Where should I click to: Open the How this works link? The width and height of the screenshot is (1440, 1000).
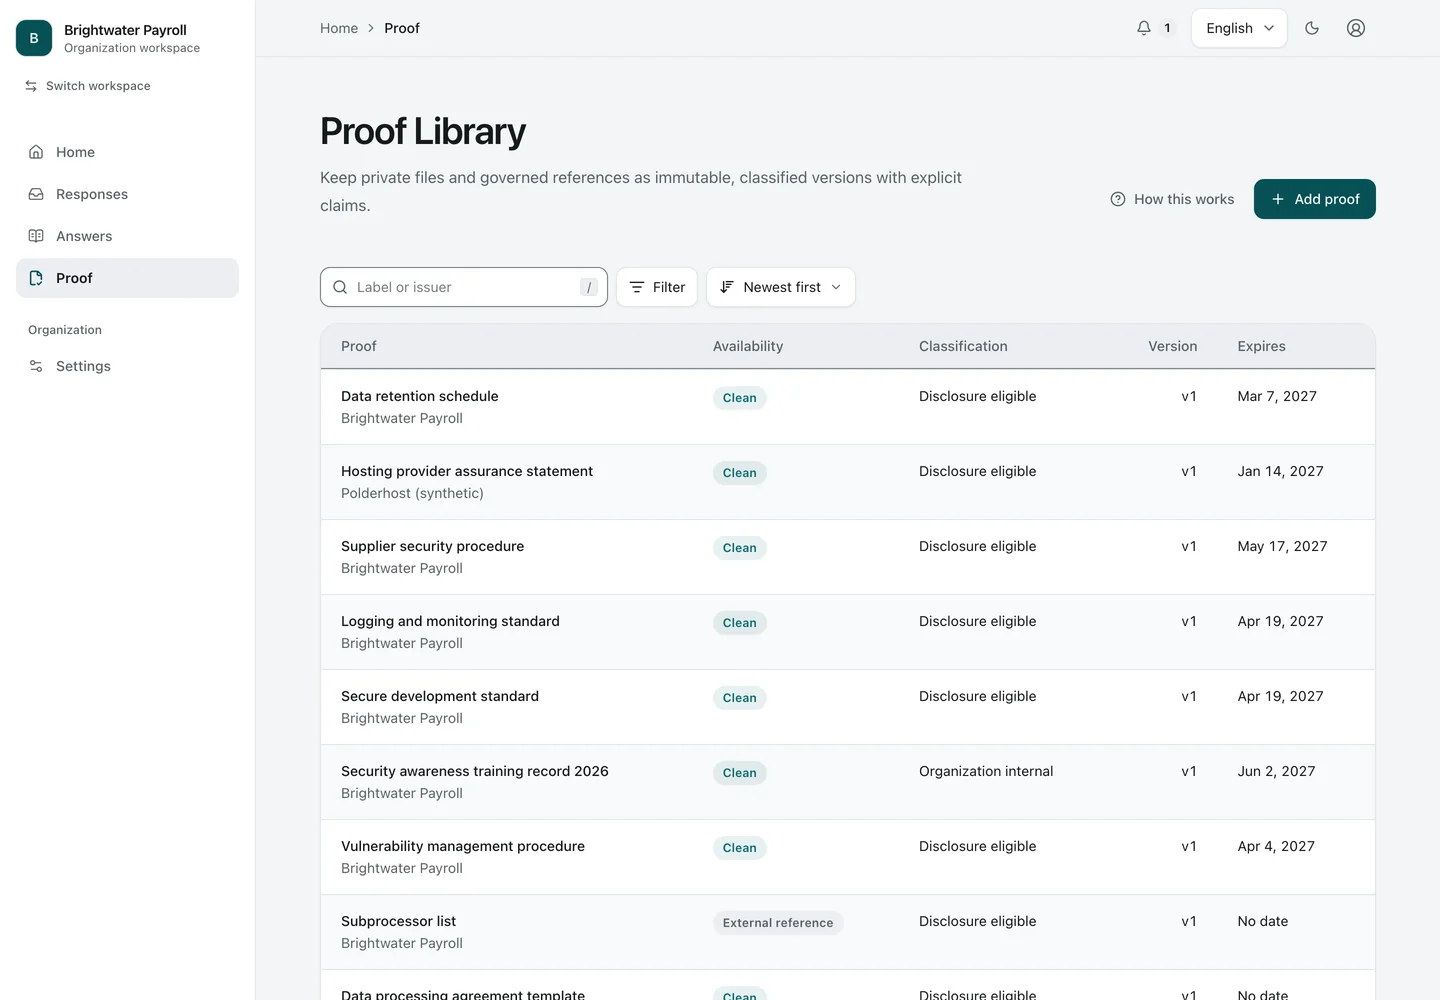(1172, 199)
